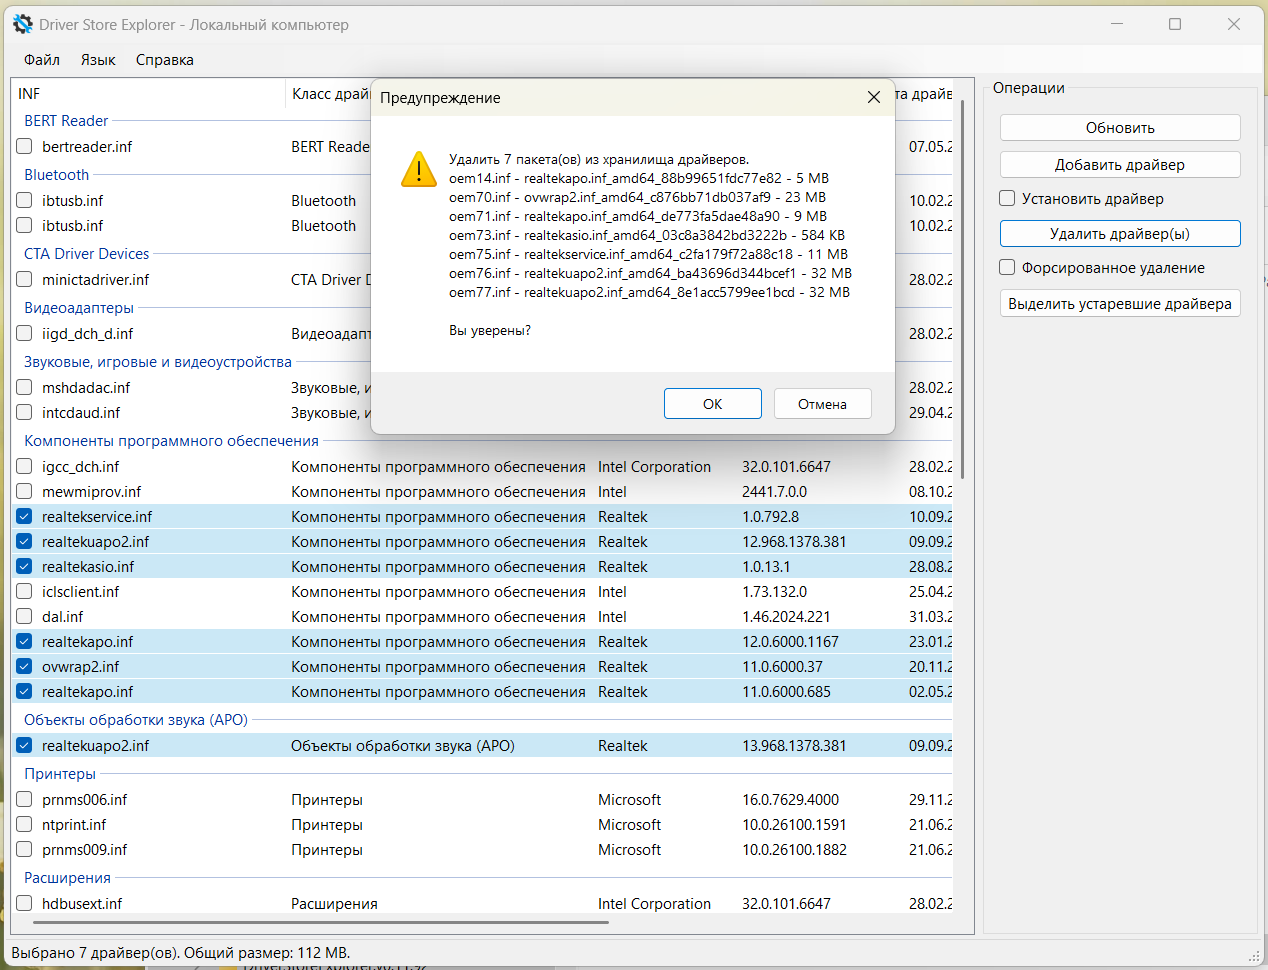Close the Предупреждение dialog with X

point(874,97)
